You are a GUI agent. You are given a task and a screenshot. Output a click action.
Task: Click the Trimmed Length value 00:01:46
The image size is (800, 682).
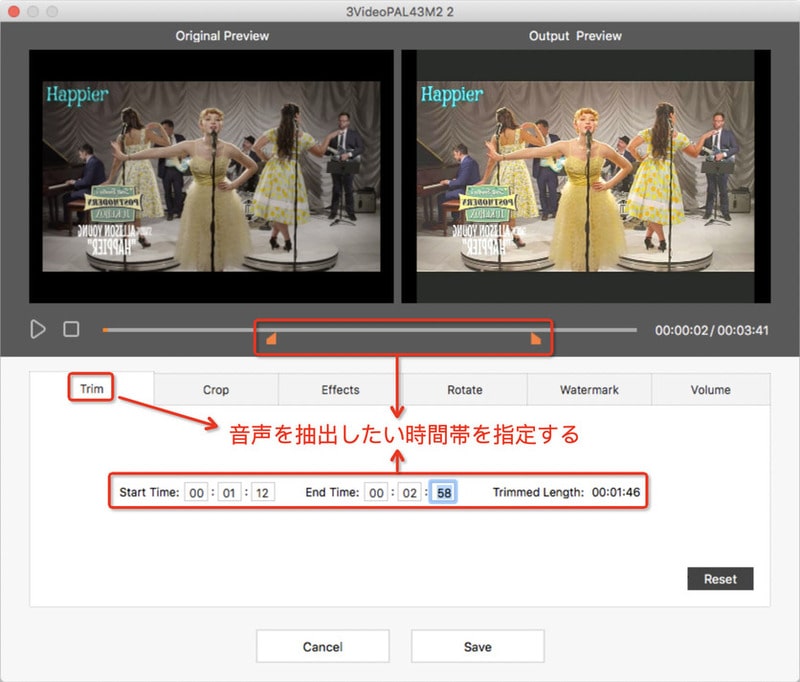pyautogui.click(x=616, y=492)
